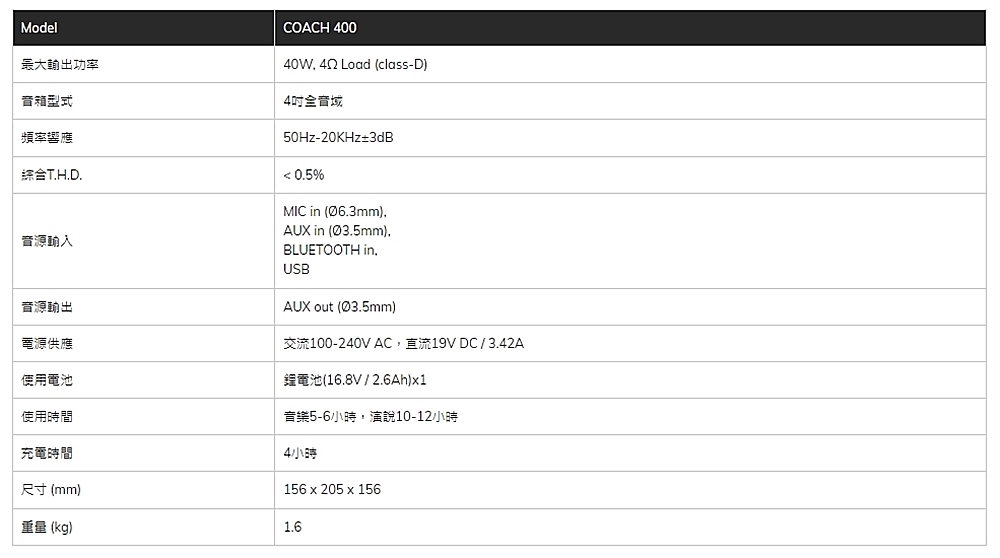1000x558 pixels.
Task: Click the 鋰電池(16.8V / 2.6Ah)x1 value
Action: [x=355, y=381]
